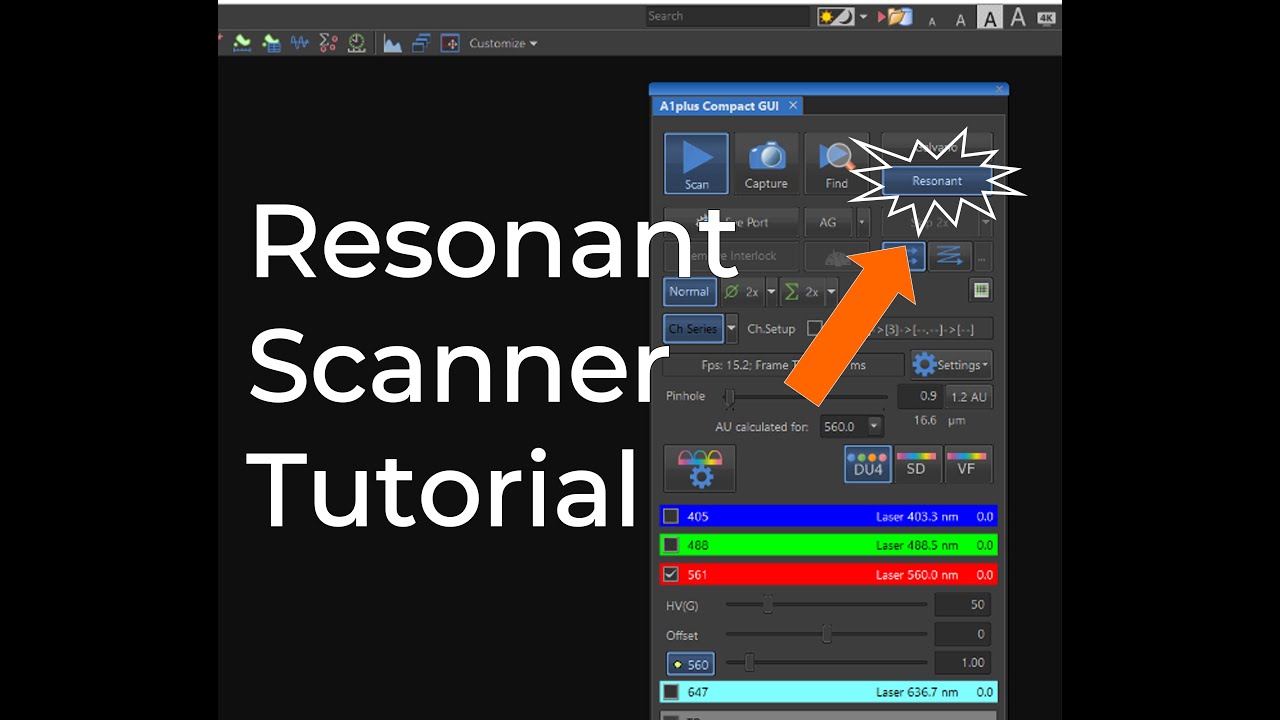Start scanning with the Scan button
This screenshot has height=720, width=1280.
tap(697, 164)
